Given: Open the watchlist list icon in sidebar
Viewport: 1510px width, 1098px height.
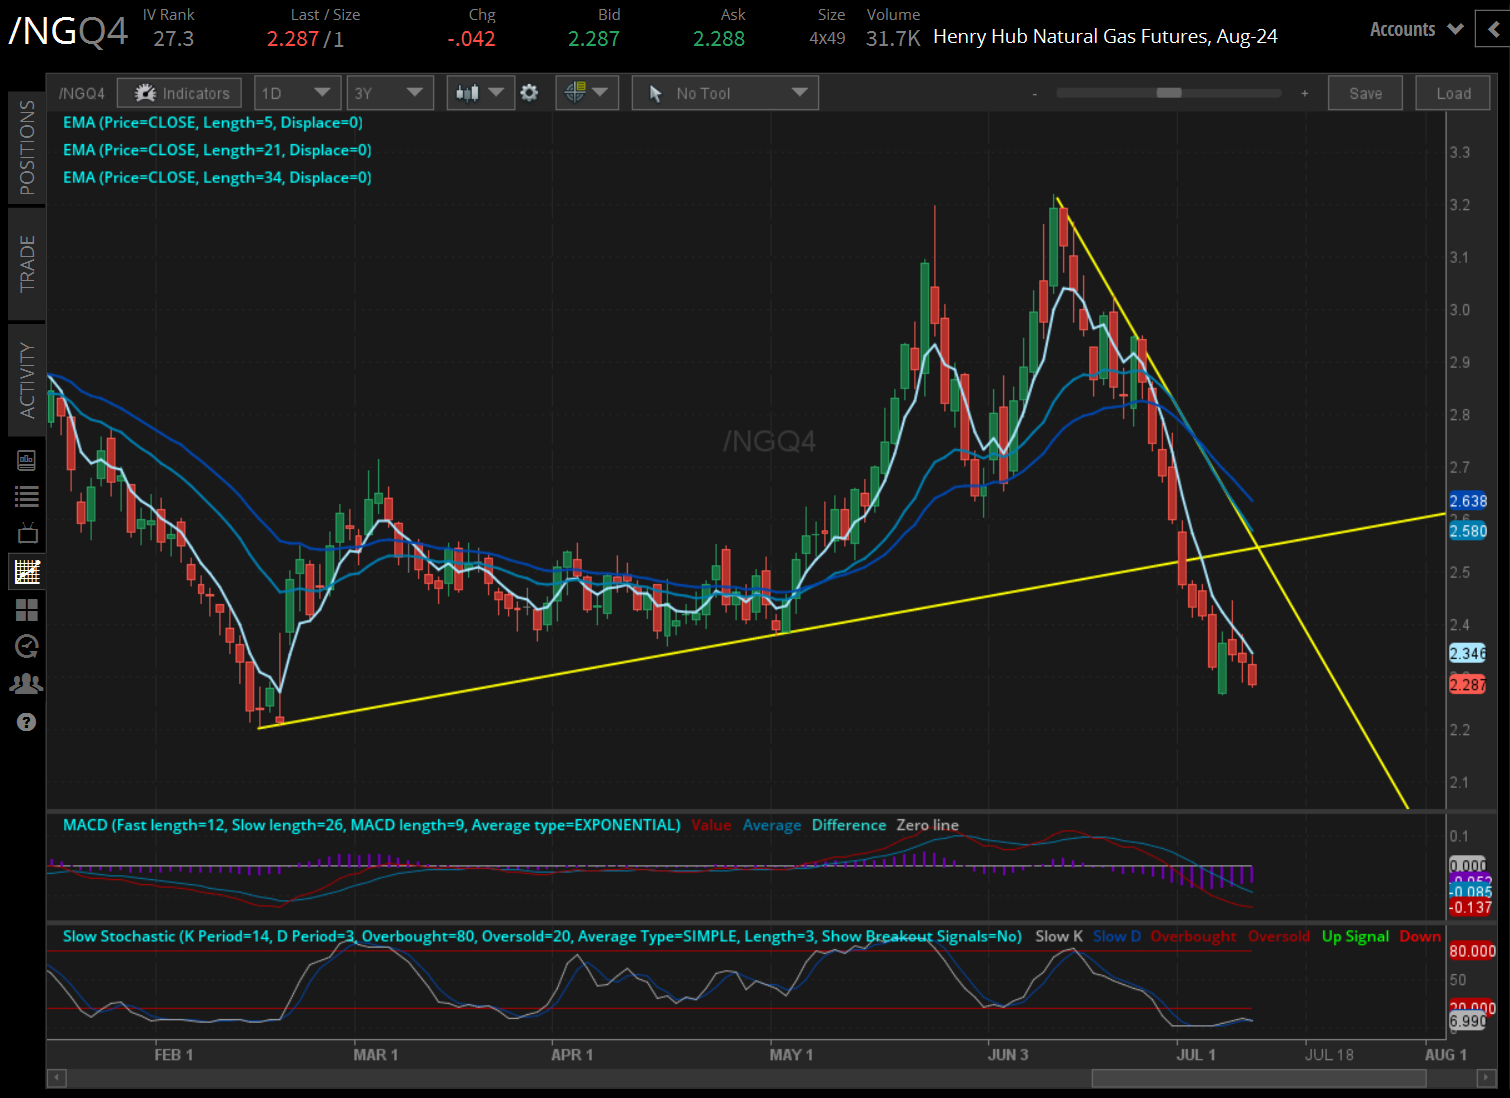Looking at the screenshot, I should 27,496.
